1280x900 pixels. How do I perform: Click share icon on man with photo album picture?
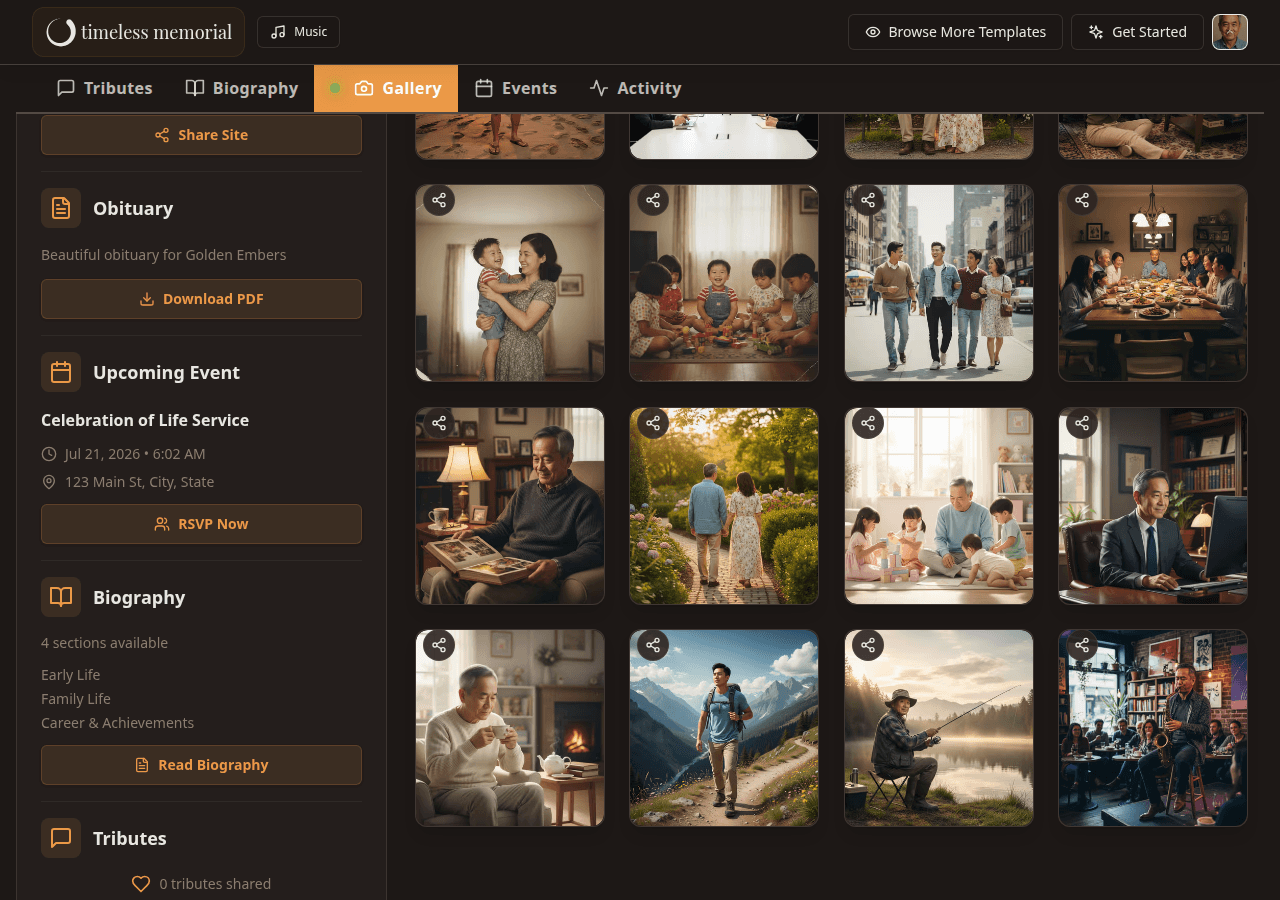coord(439,423)
